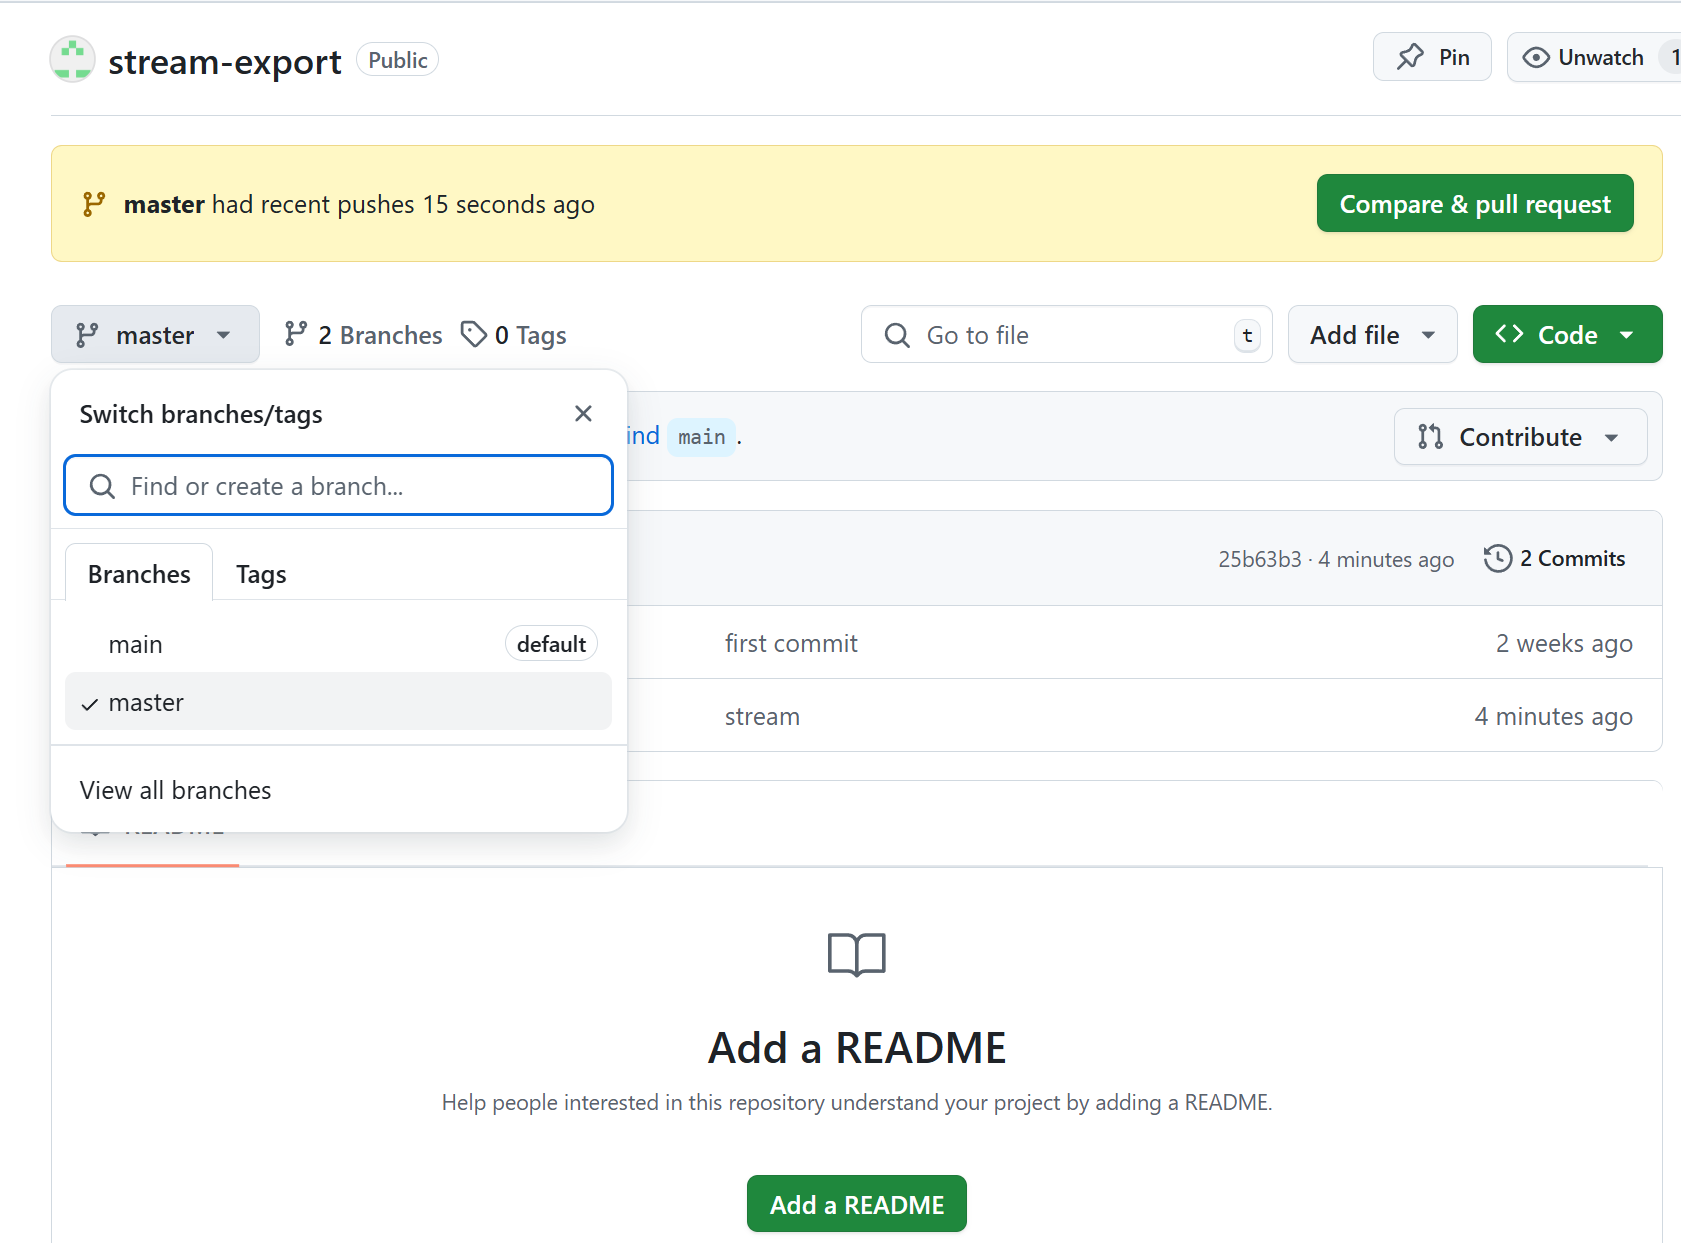This screenshot has height=1243, width=1681.
Task: Open the master branch selector dropdown
Action: [x=155, y=334]
